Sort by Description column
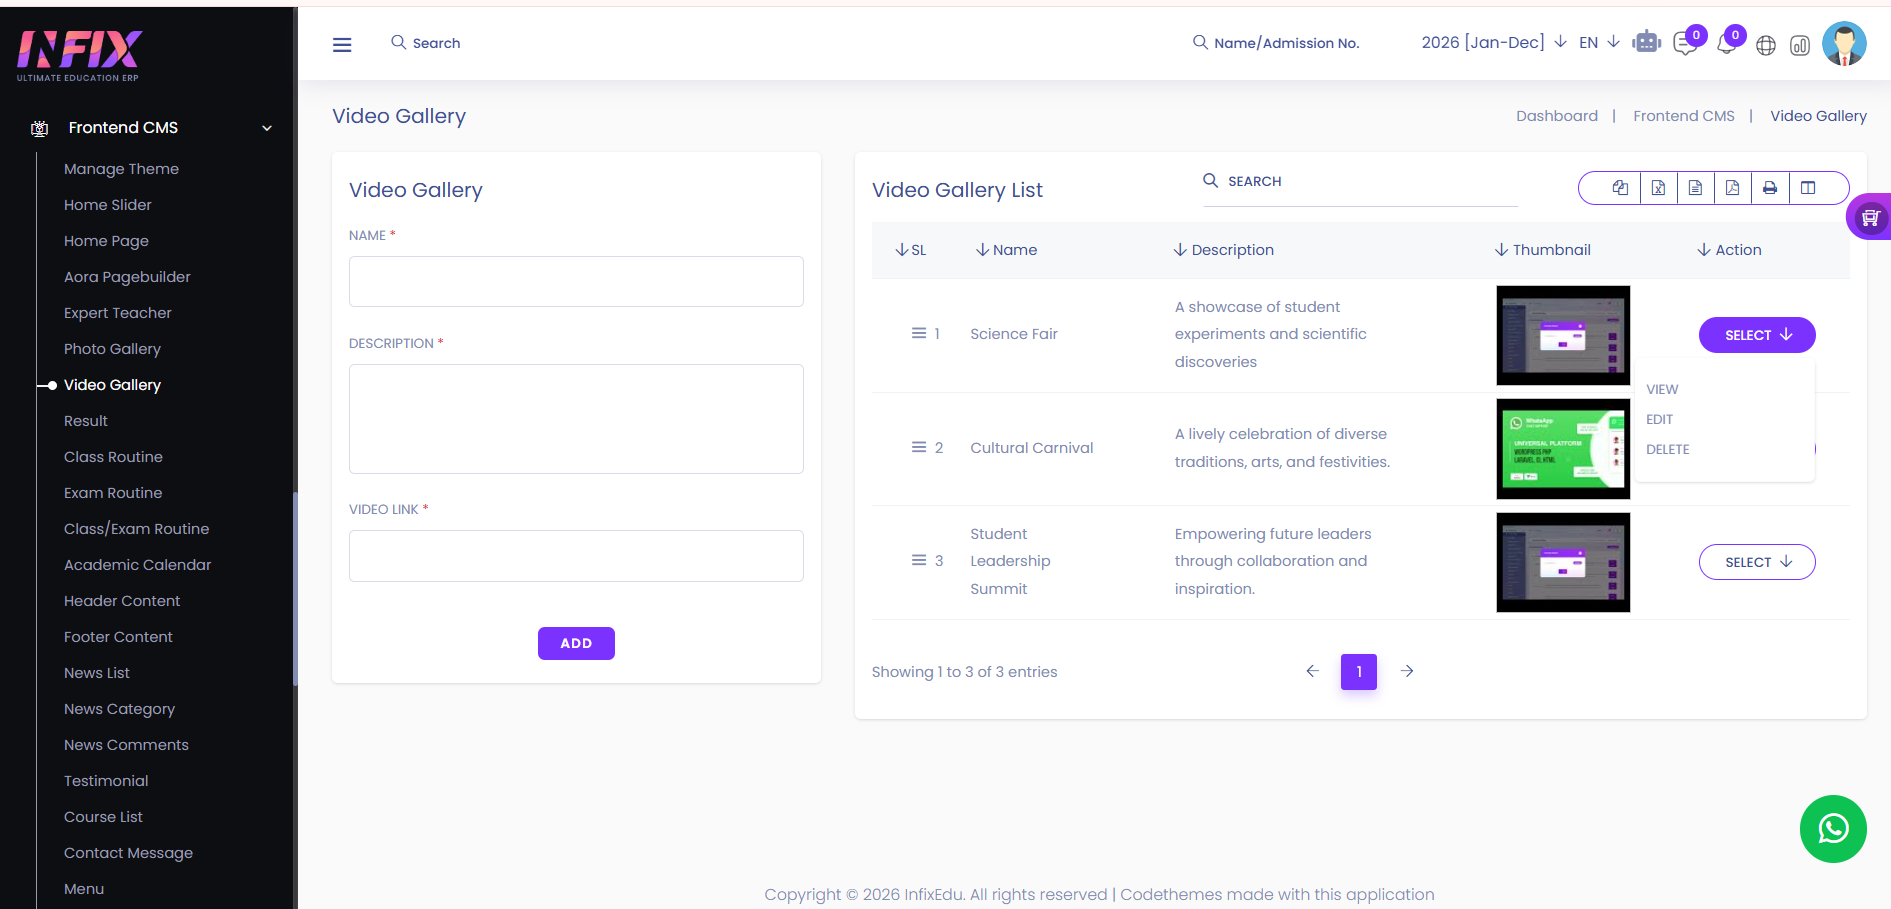Screen dimensions: 1891x909 click(x=1223, y=250)
